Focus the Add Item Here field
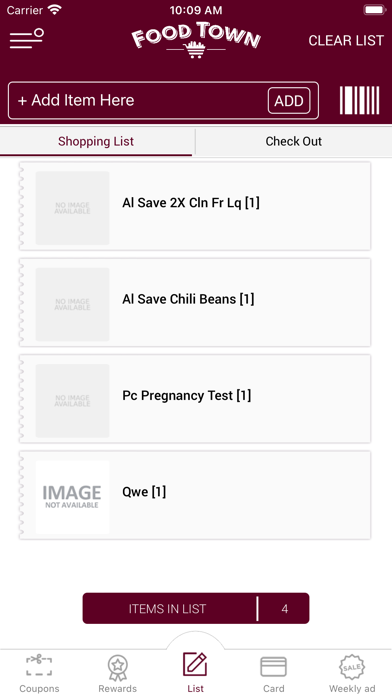 click(138, 100)
